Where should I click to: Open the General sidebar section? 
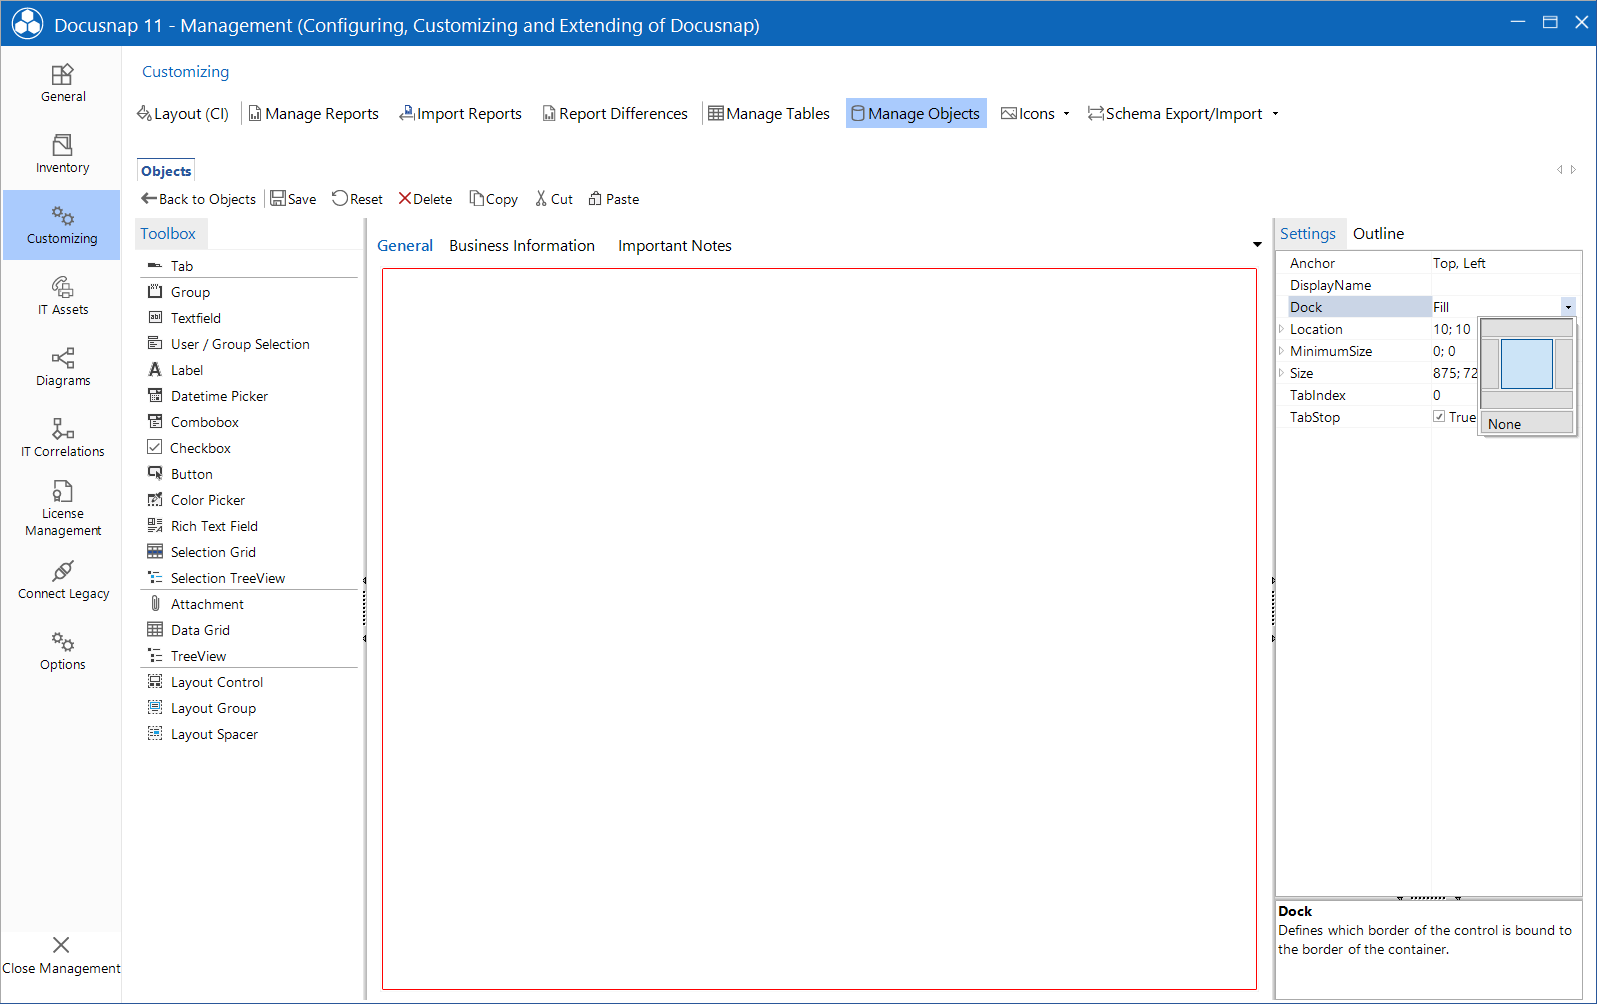pos(62,83)
